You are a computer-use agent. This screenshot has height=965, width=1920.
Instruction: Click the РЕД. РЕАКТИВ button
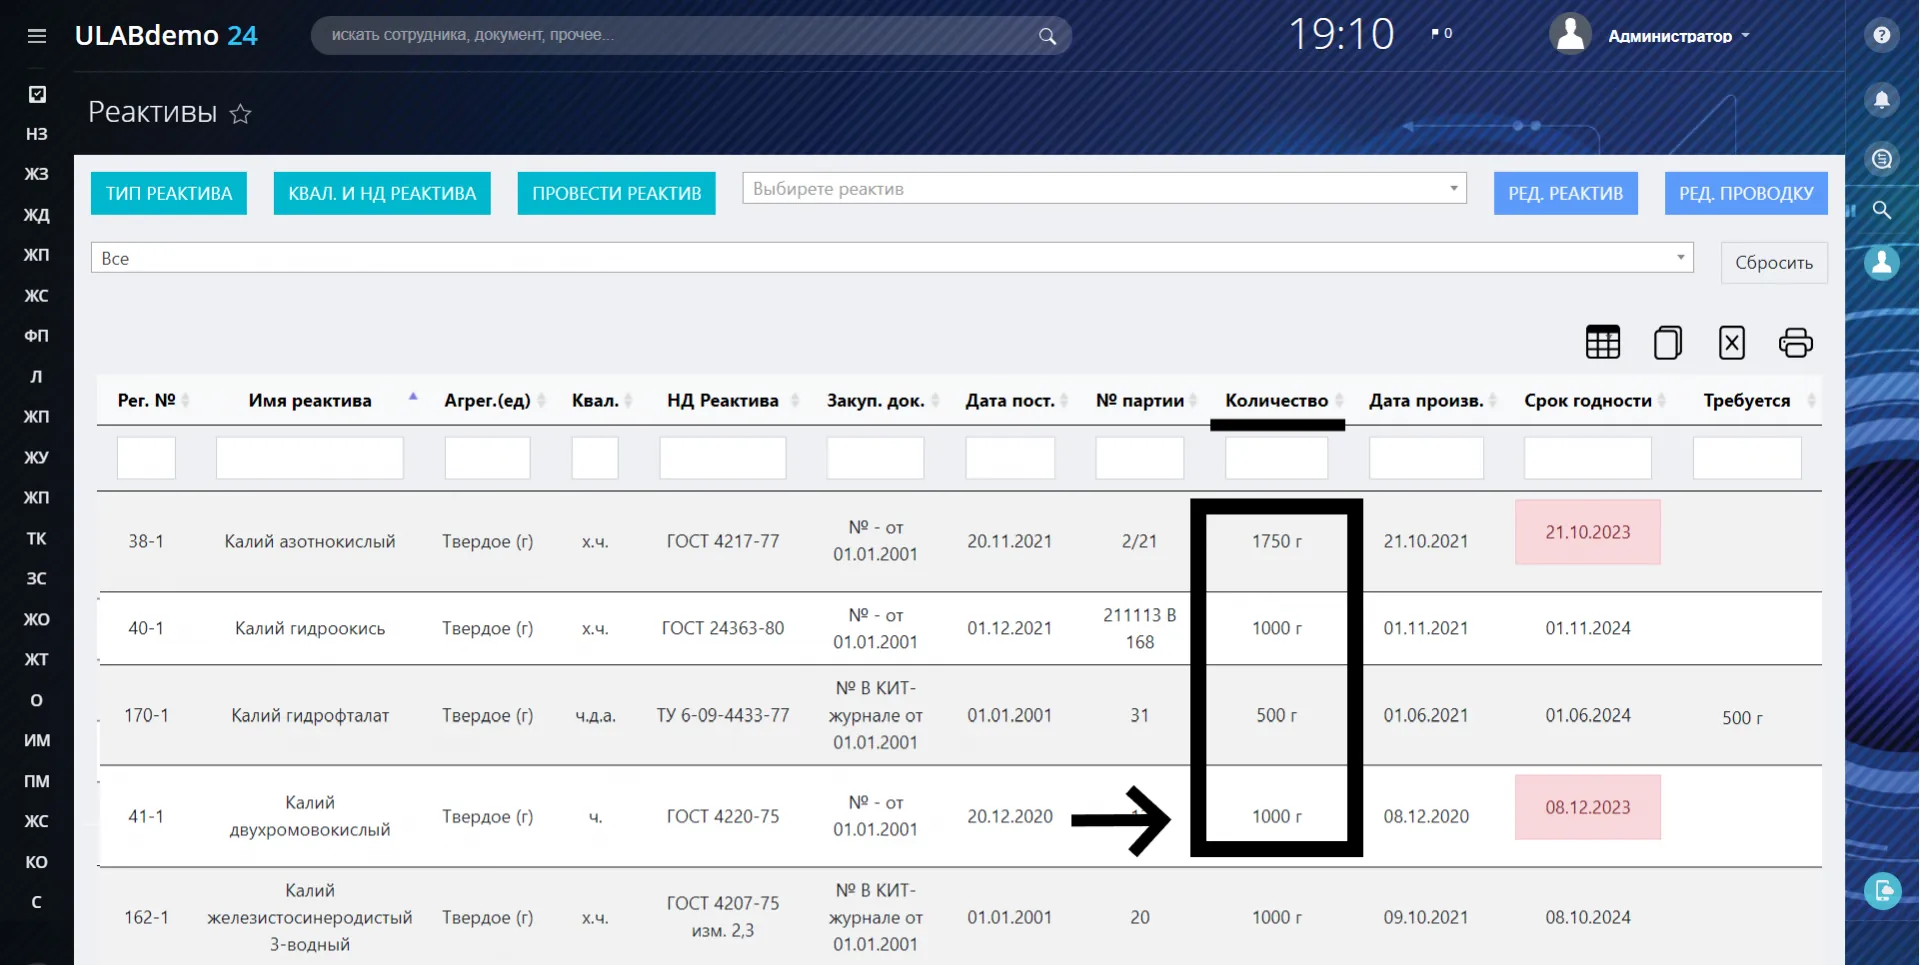1566,193
